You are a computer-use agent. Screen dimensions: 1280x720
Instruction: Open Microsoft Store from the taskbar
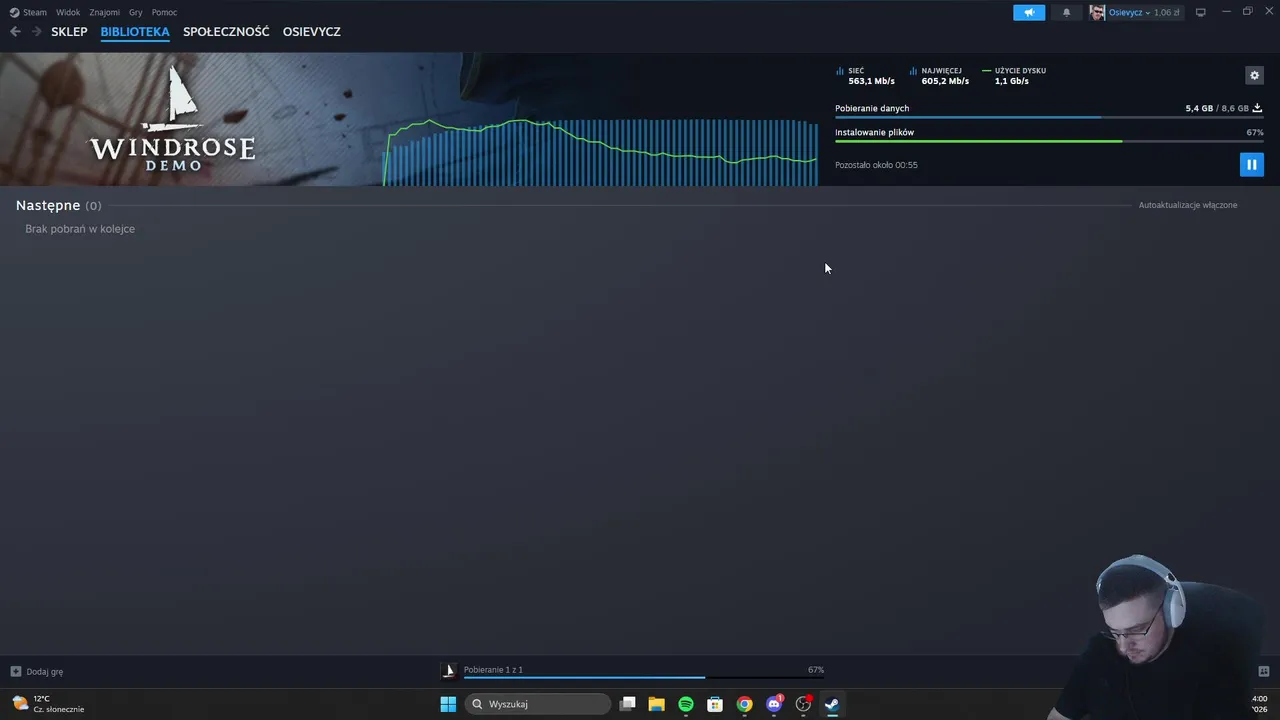(x=715, y=704)
